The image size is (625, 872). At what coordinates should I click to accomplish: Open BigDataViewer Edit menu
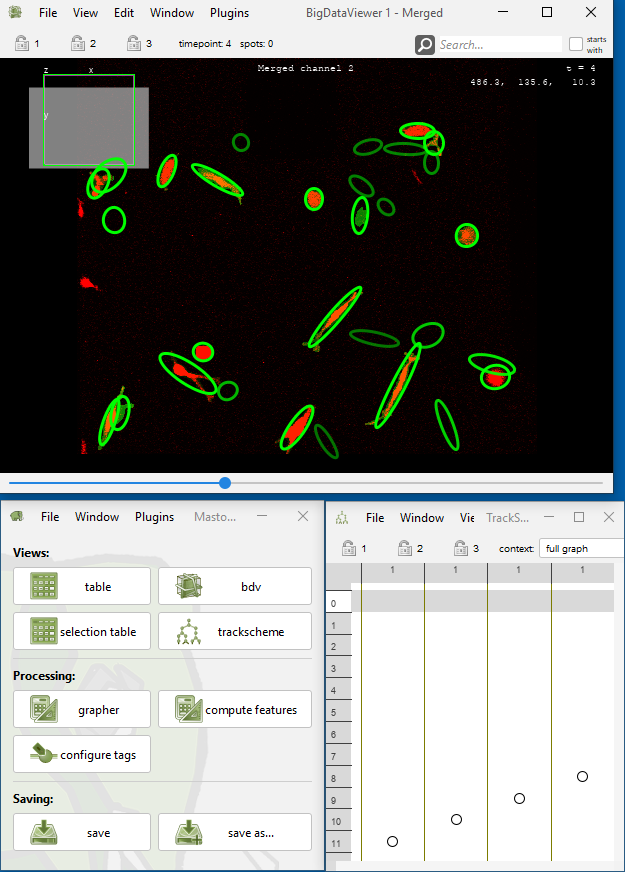[123, 13]
